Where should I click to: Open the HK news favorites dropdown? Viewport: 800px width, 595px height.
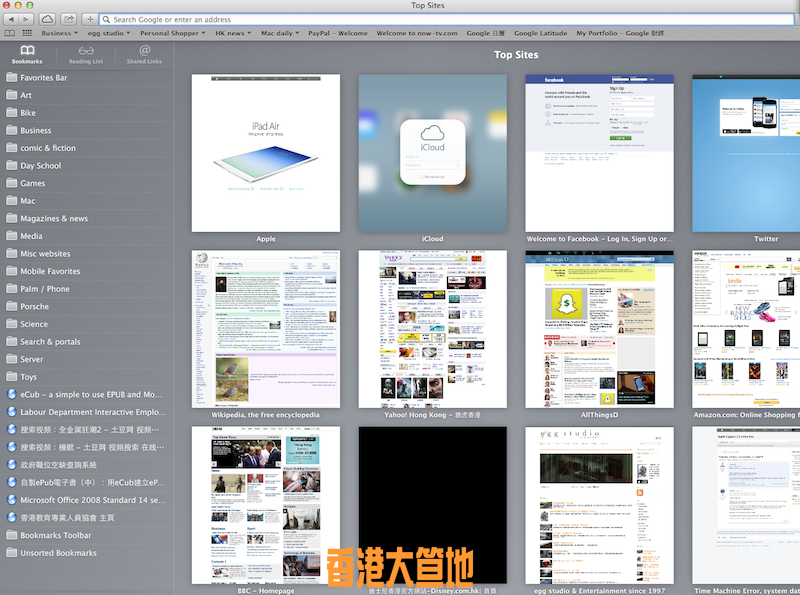[233, 33]
